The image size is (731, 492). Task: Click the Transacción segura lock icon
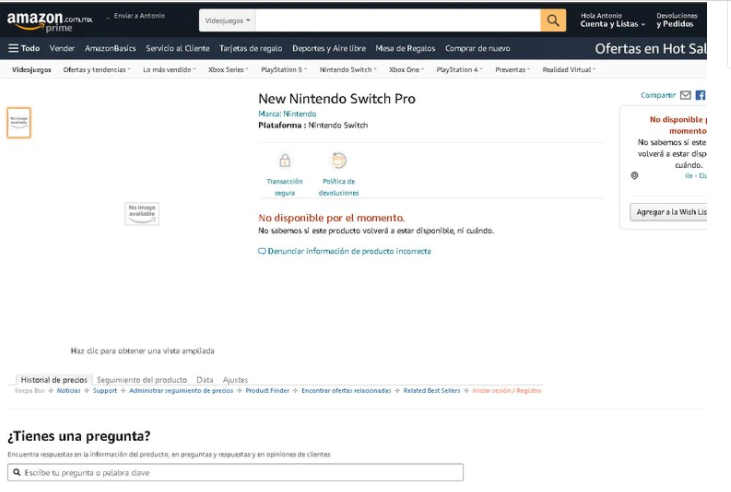click(x=284, y=161)
